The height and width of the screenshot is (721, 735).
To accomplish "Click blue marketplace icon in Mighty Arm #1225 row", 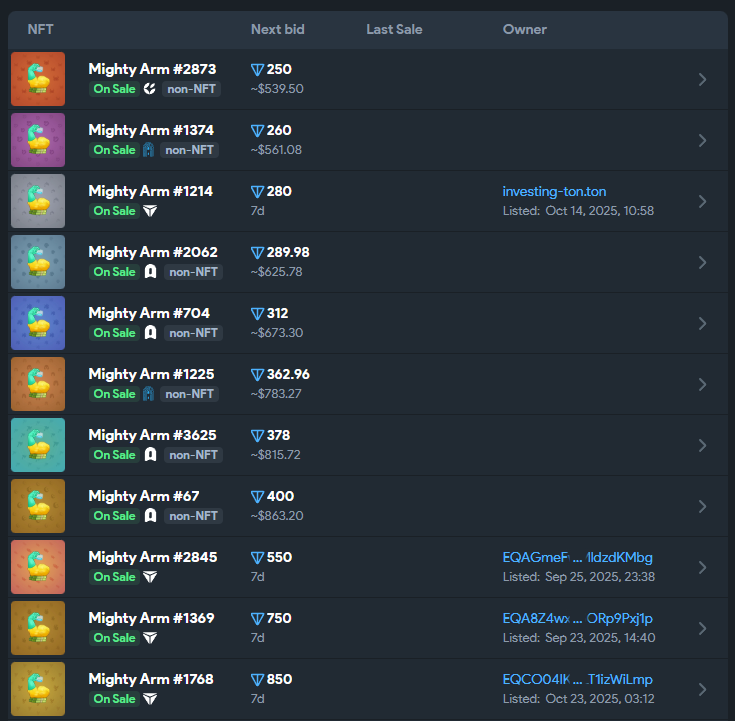I will click(x=149, y=394).
